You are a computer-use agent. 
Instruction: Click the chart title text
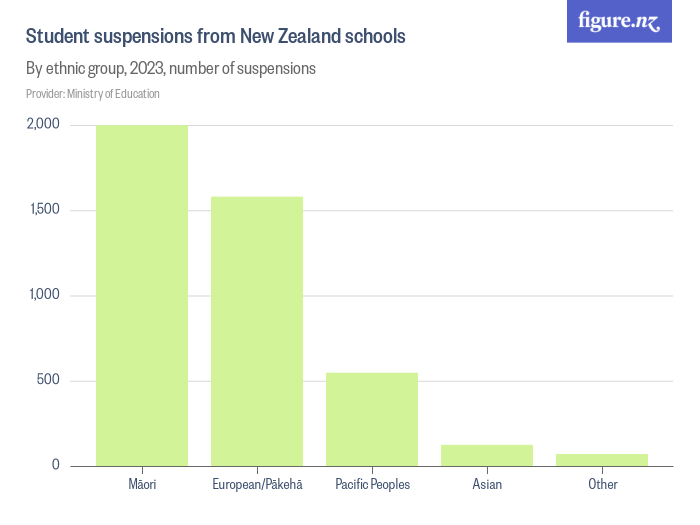pos(215,37)
